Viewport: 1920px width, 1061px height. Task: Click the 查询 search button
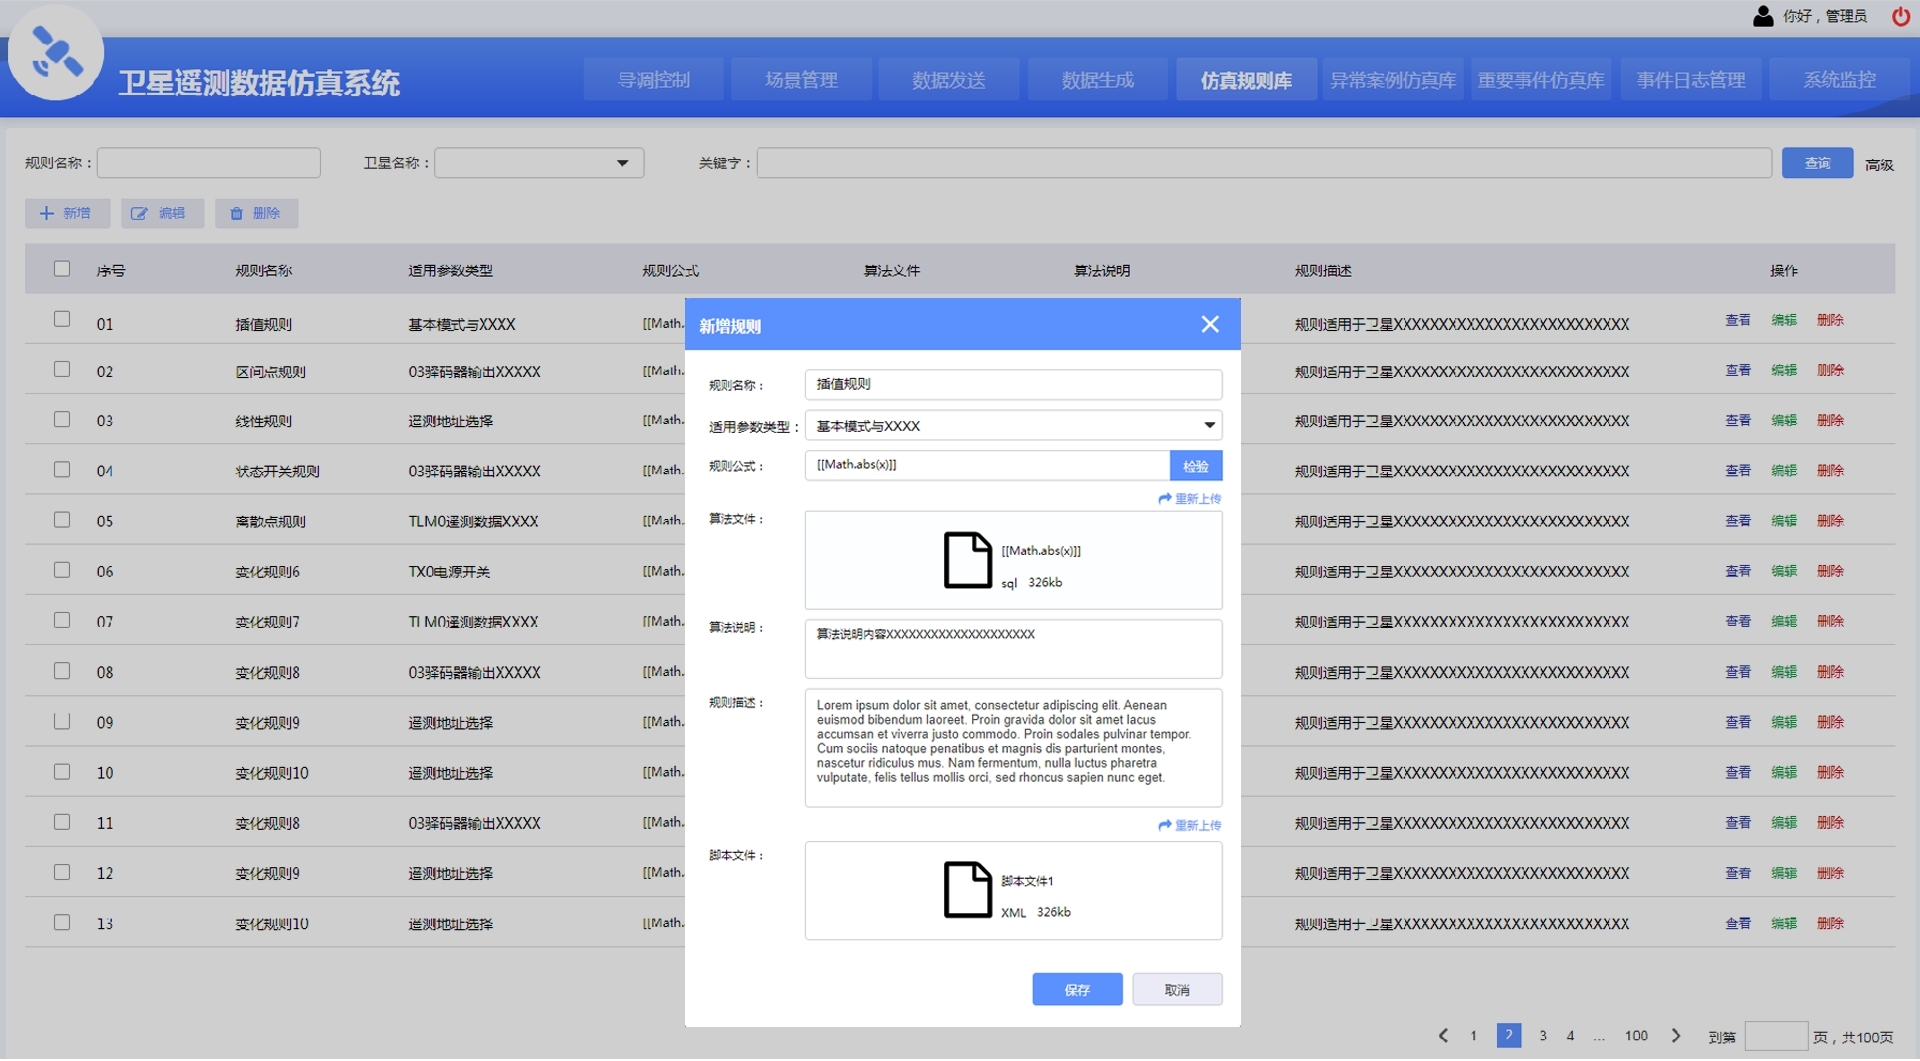[1817, 163]
